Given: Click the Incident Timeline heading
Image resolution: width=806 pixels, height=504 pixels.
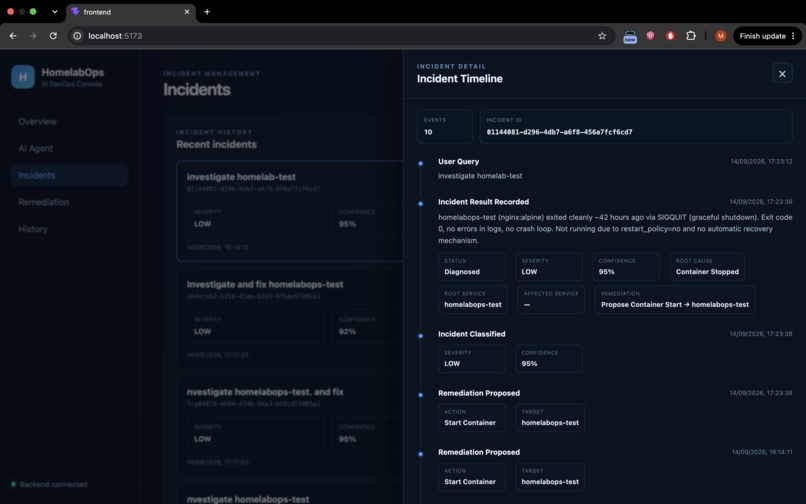Looking at the screenshot, I should point(460,79).
